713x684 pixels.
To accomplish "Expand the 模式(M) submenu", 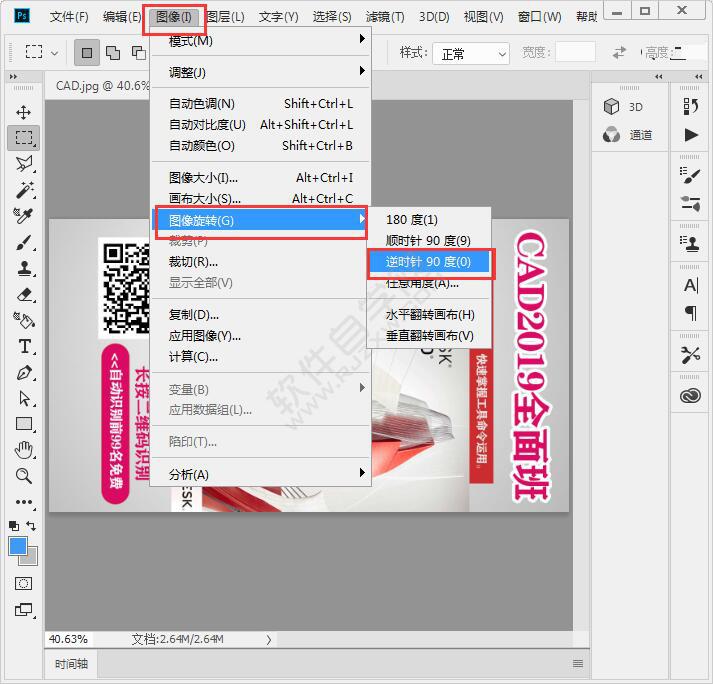I will click(261, 41).
